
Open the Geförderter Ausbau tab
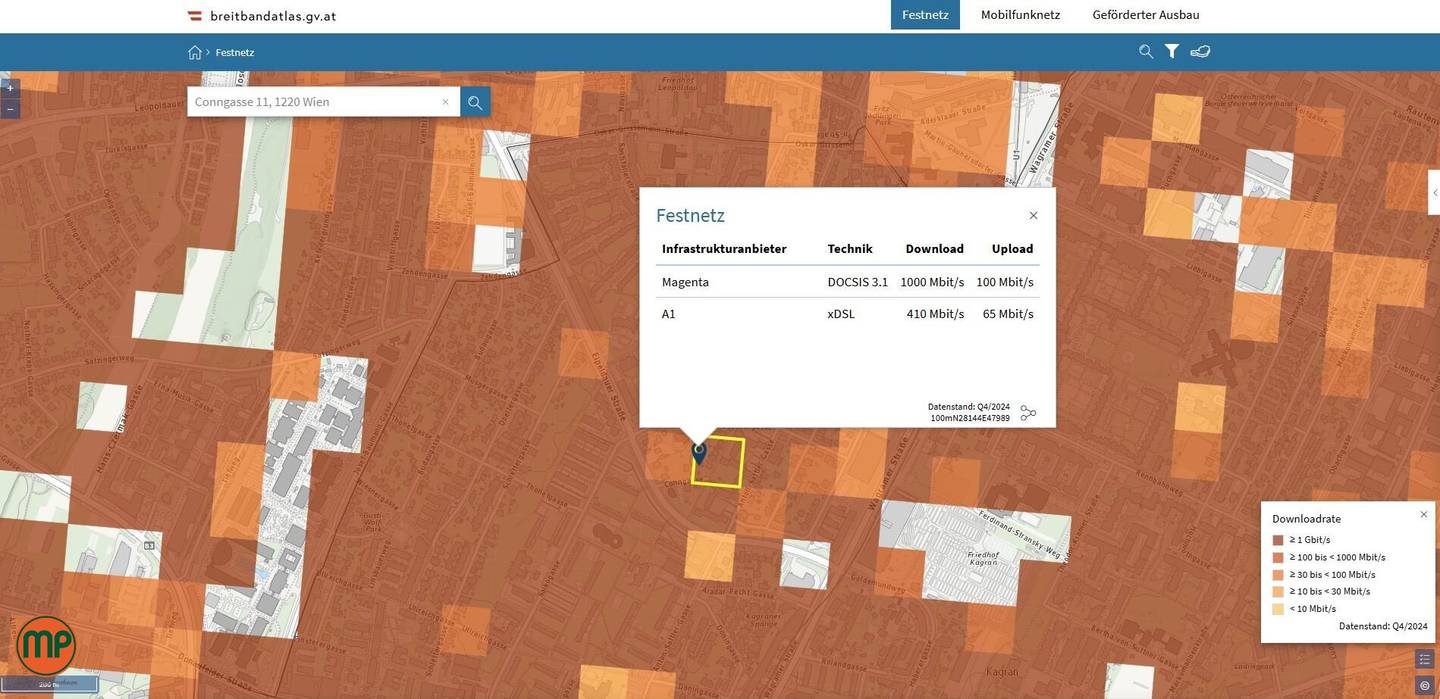(1146, 15)
